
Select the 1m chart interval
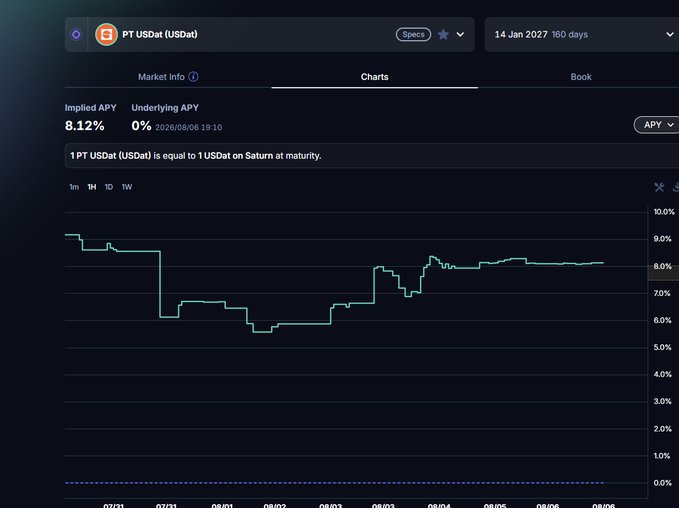click(74, 187)
